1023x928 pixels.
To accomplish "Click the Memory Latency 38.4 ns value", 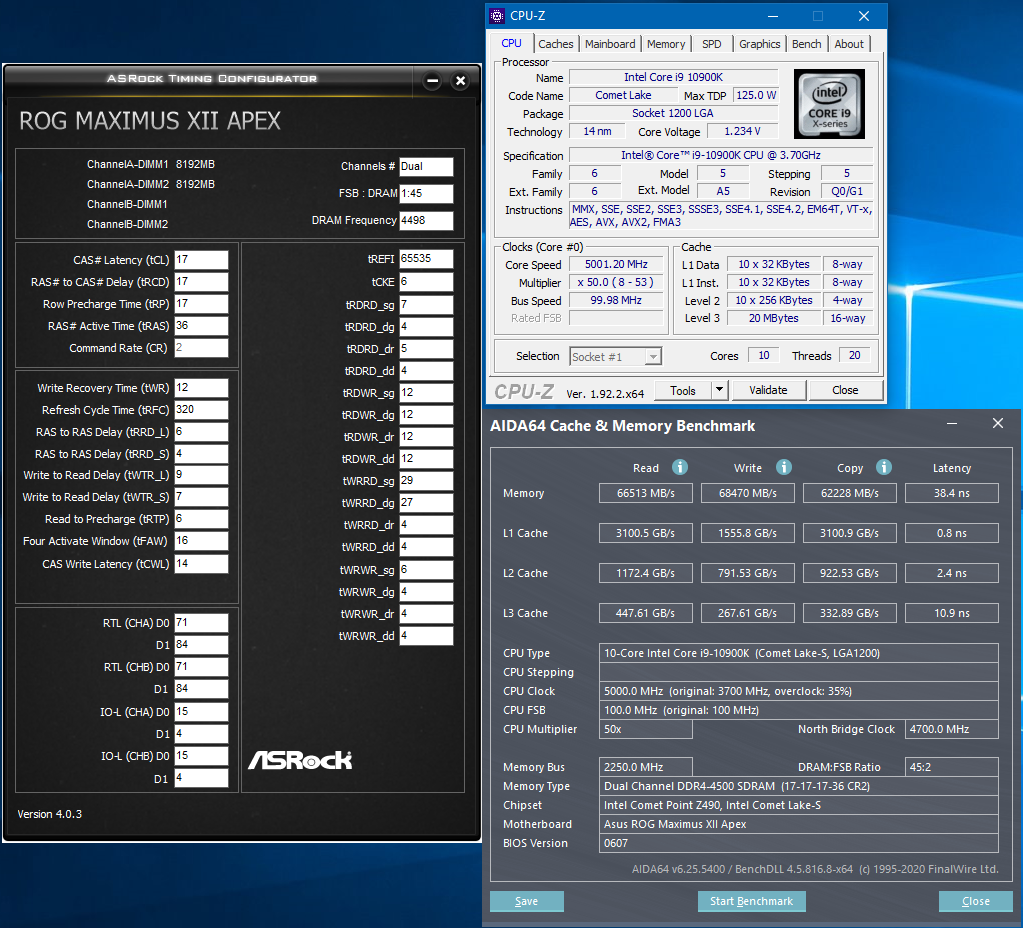I will point(952,493).
